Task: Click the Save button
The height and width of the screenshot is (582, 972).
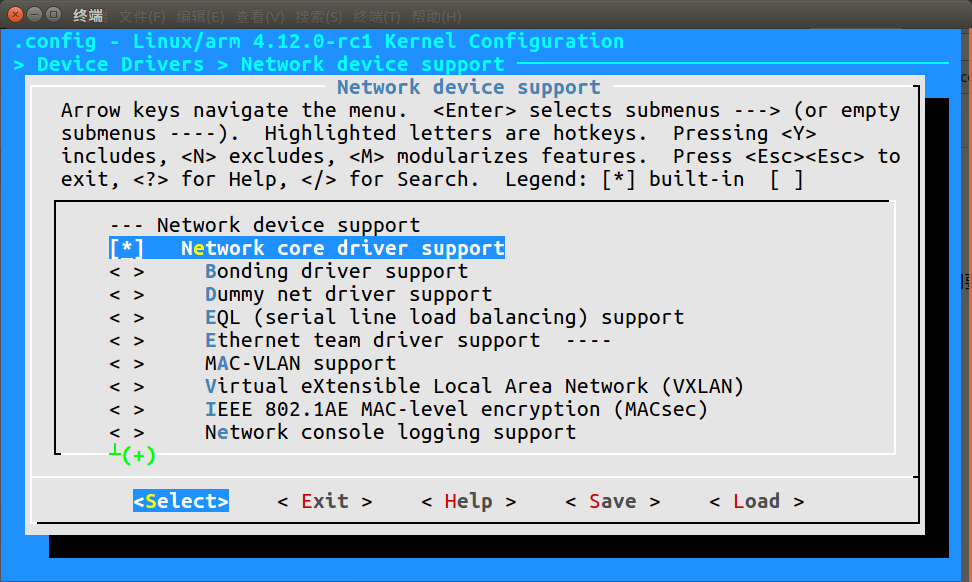Action: tap(612, 501)
